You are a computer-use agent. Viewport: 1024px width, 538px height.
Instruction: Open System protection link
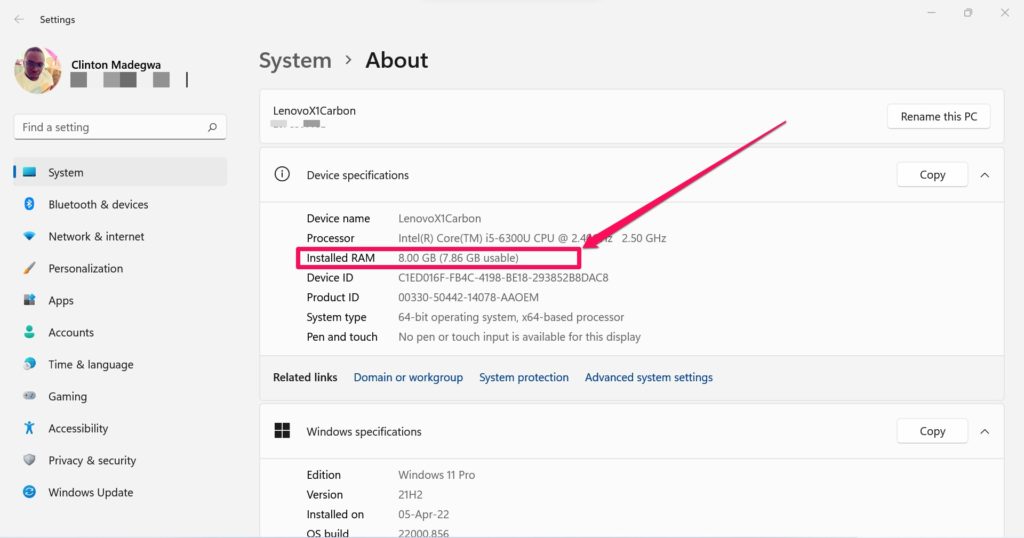click(x=524, y=377)
